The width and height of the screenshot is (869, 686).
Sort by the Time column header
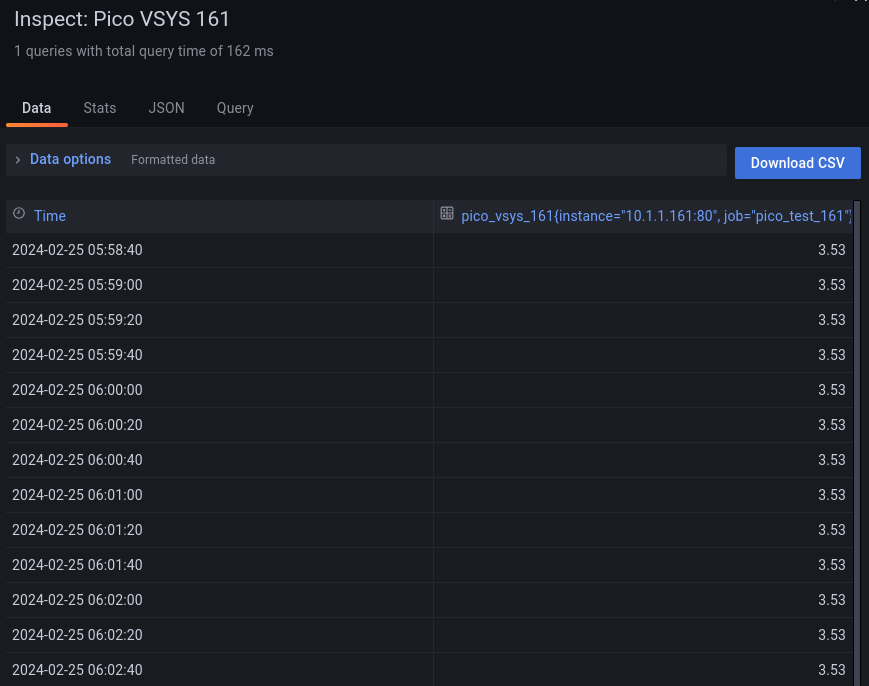pos(50,216)
